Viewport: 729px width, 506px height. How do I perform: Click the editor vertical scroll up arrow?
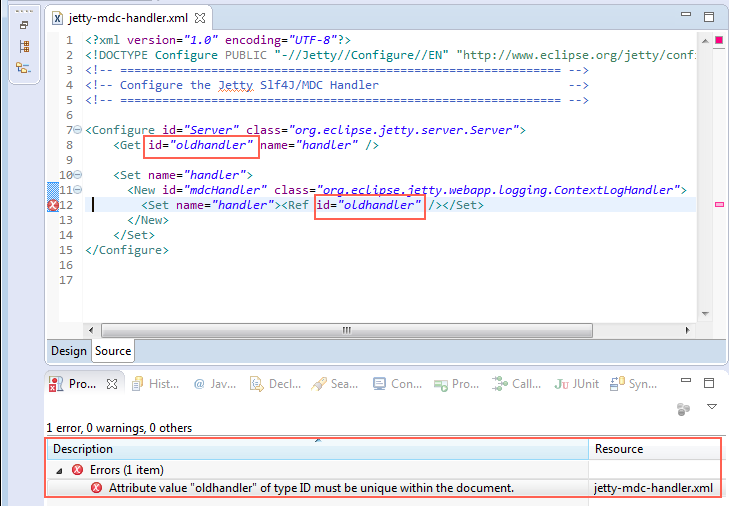pos(705,41)
